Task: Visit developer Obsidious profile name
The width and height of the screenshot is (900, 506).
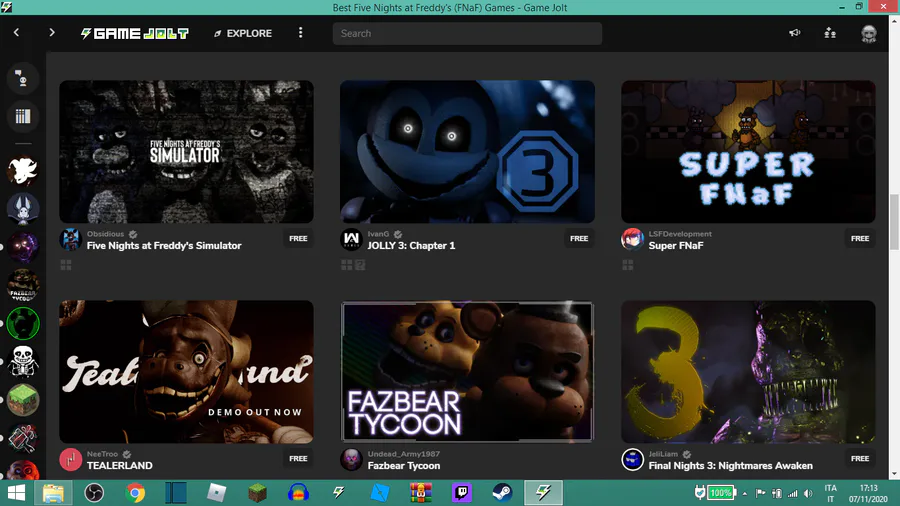Action: [x=105, y=234]
